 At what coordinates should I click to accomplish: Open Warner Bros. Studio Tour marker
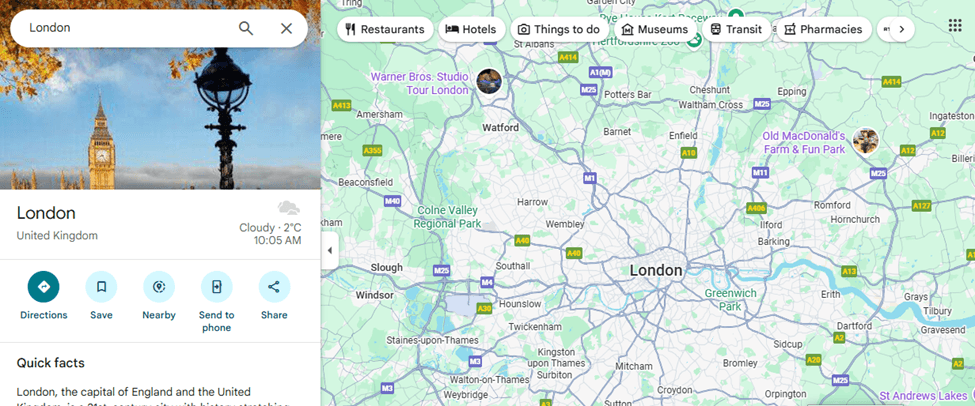(489, 81)
